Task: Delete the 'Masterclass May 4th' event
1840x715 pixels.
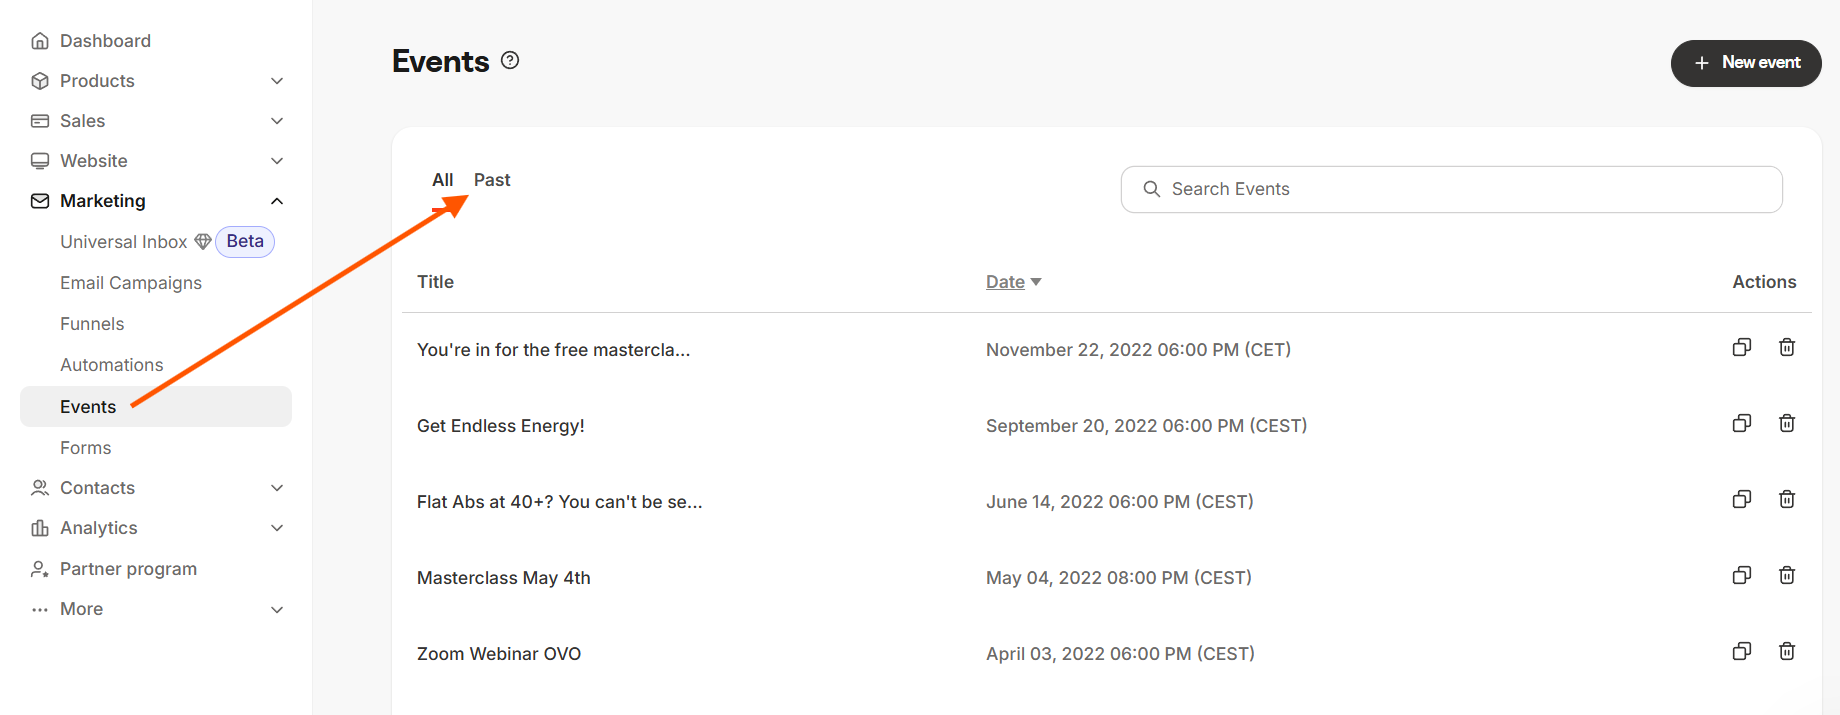Action: [x=1786, y=575]
